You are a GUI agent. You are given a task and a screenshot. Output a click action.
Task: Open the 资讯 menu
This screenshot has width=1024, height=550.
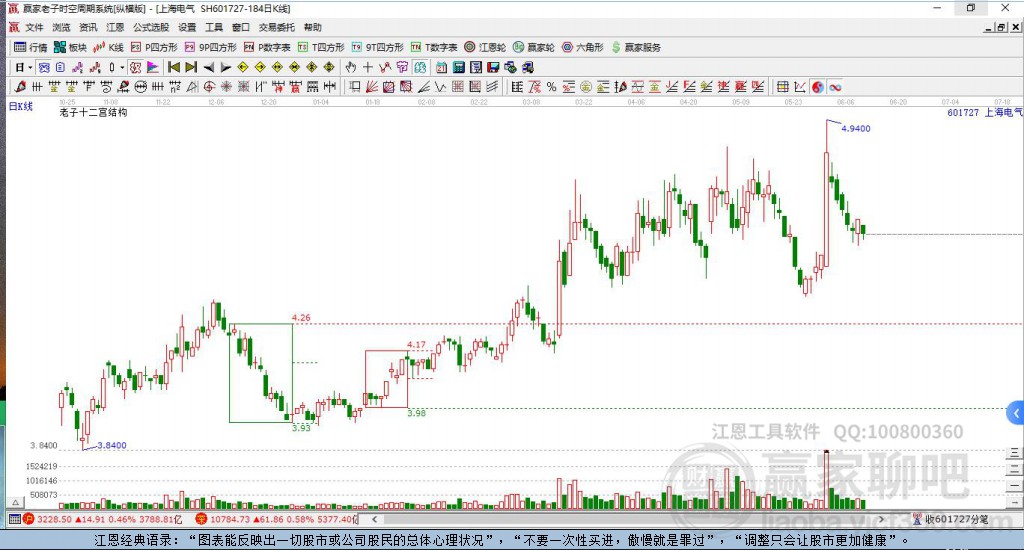[88, 27]
